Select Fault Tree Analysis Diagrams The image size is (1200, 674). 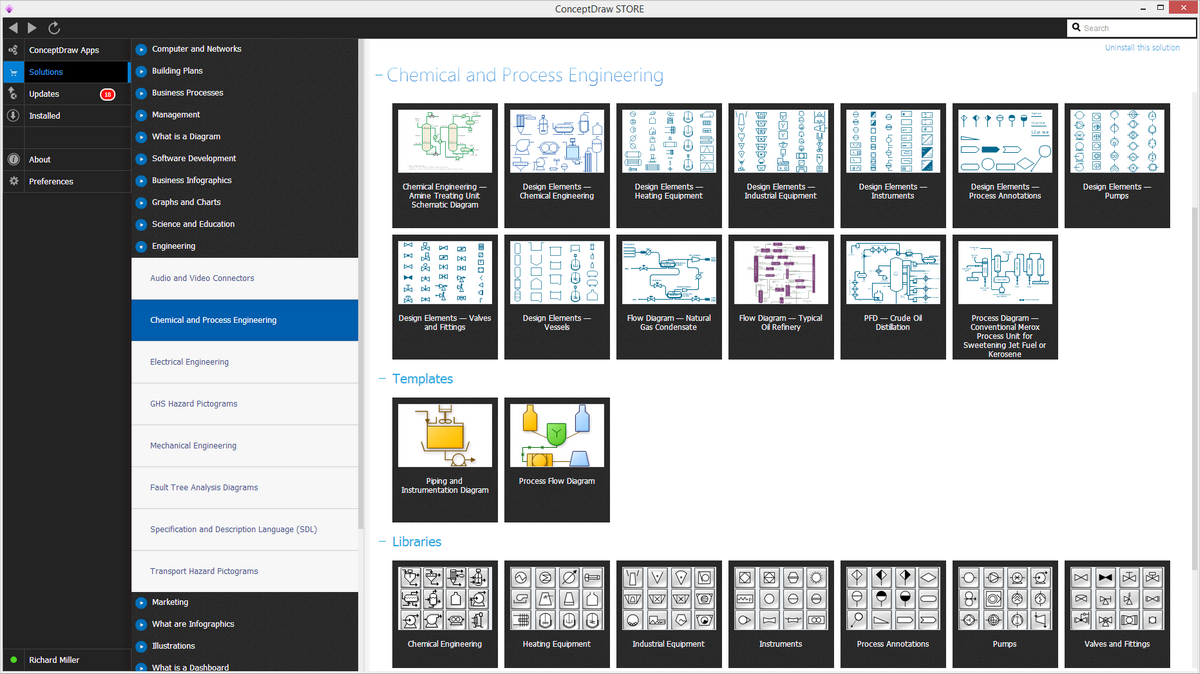pos(245,488)
